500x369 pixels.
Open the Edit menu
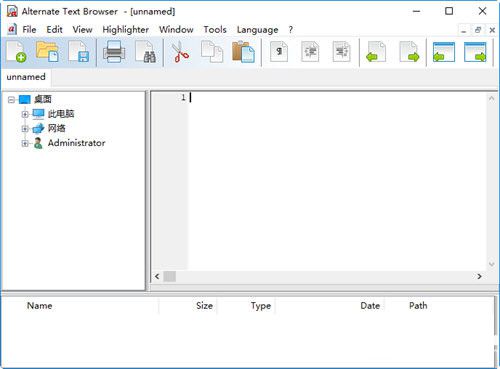pyautogui.click(x=54, y=30)
